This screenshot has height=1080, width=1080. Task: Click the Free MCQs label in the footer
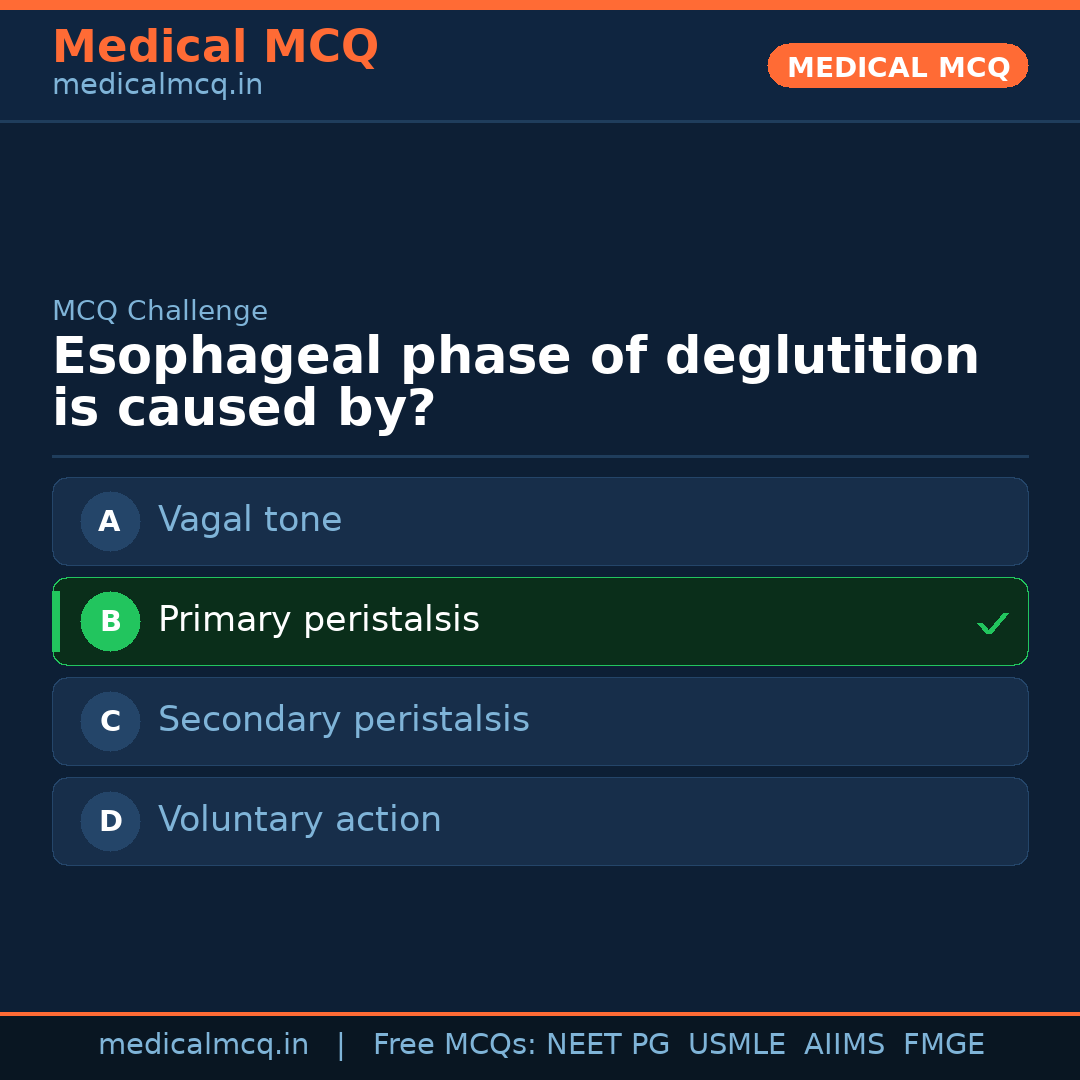click(x=455, y=1045)
